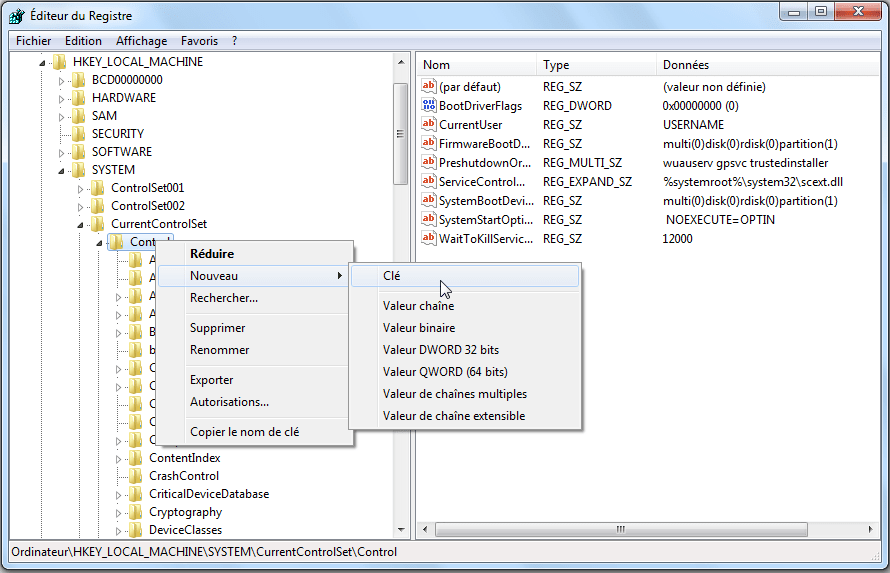Click the Cryptography folder icon
This screenshot has width=890, height=573.
coord(136,512)
